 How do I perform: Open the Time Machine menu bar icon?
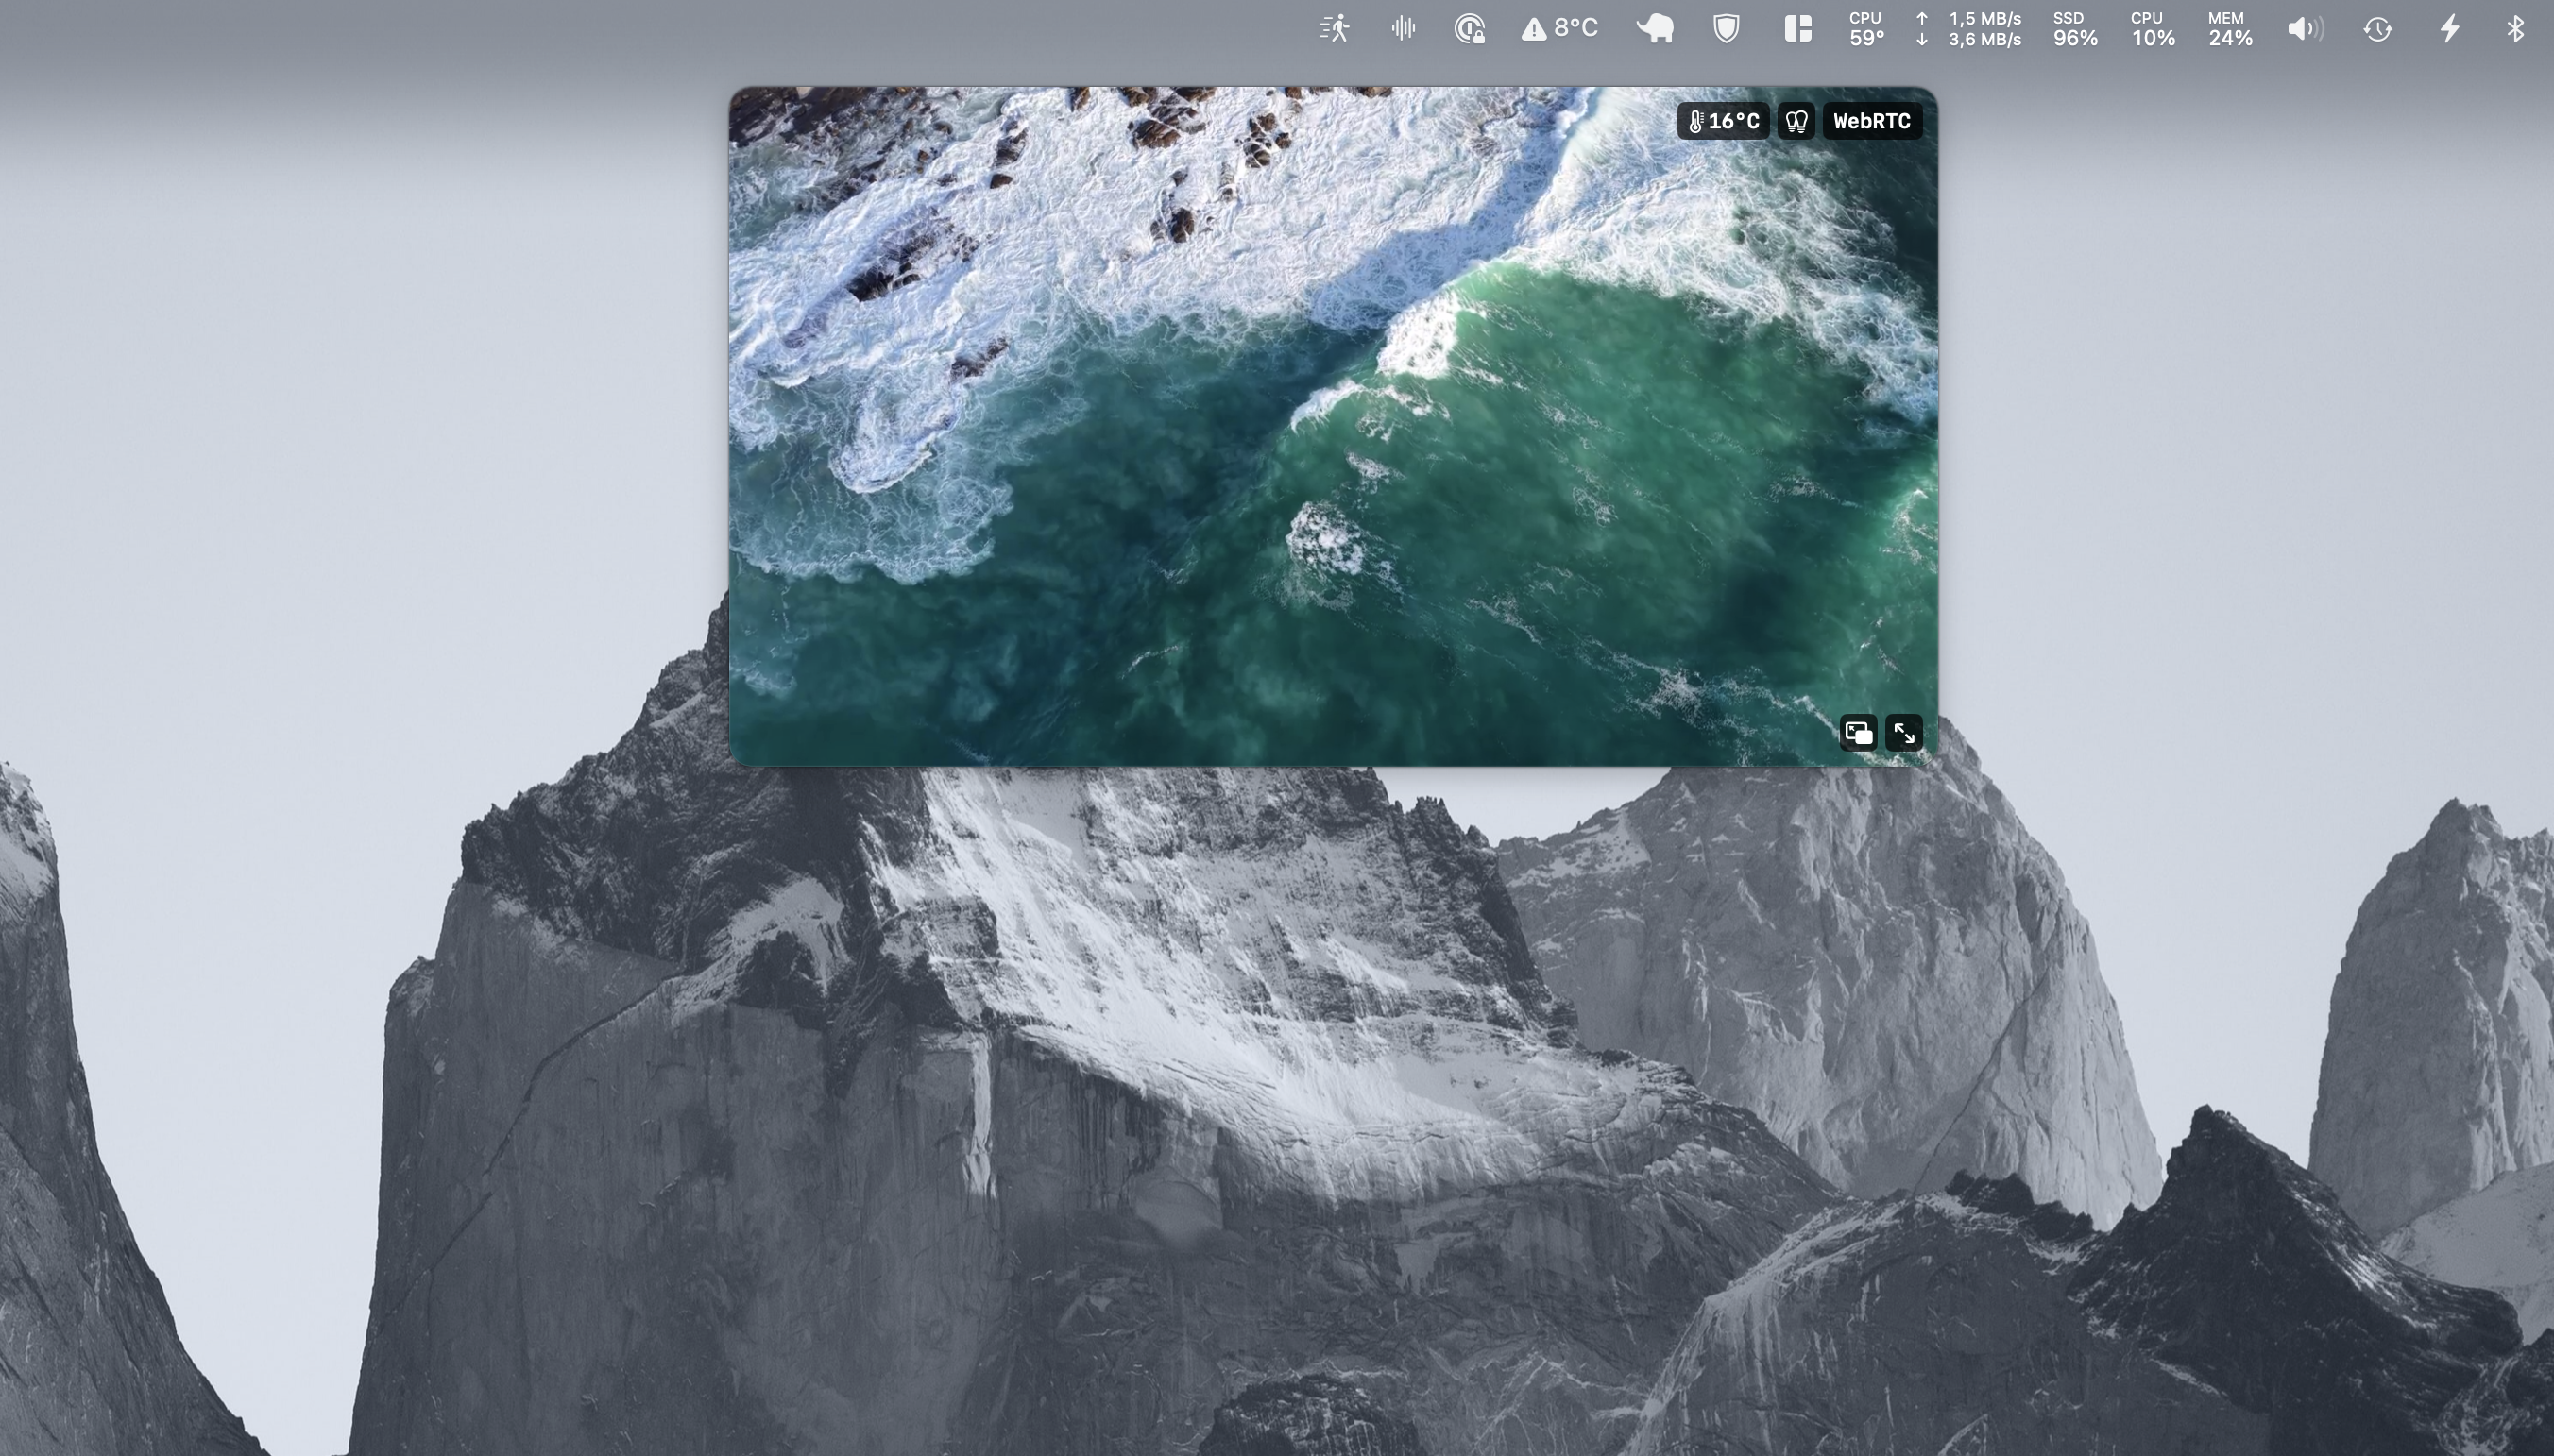click(2378, 29)
